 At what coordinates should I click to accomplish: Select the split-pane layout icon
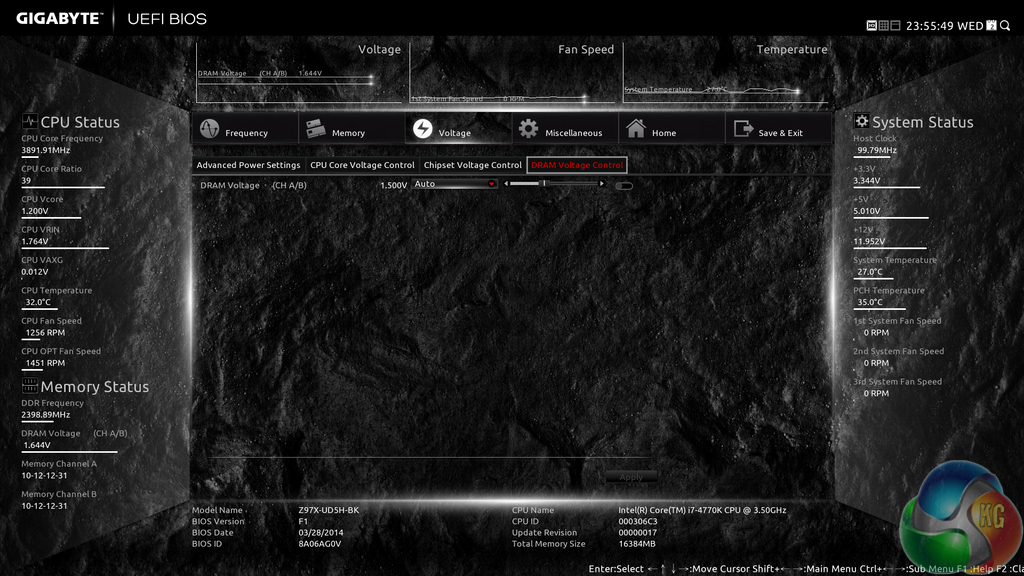click(895, 25)
